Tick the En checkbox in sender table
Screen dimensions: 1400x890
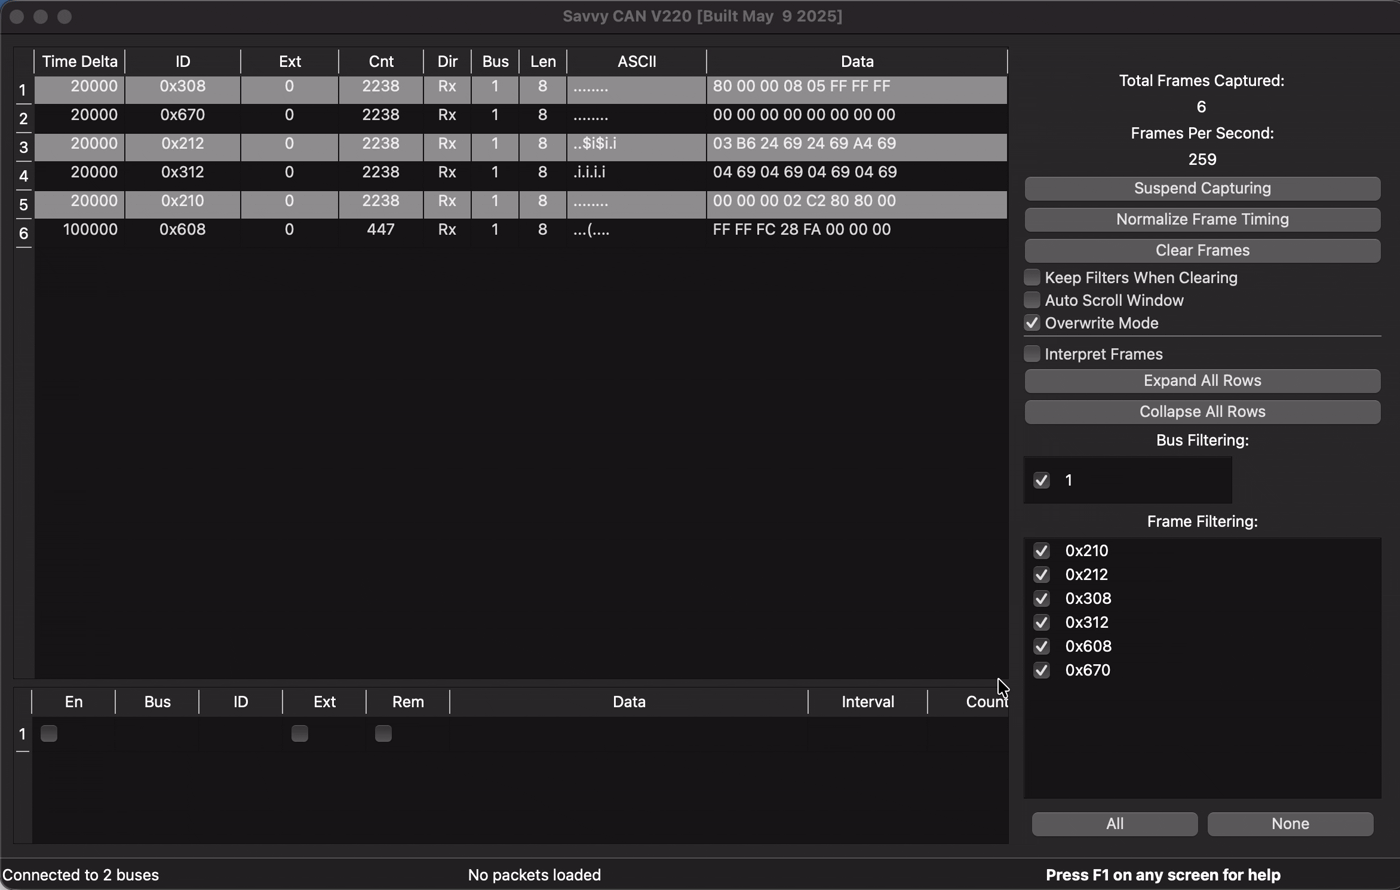coord(49,734)
